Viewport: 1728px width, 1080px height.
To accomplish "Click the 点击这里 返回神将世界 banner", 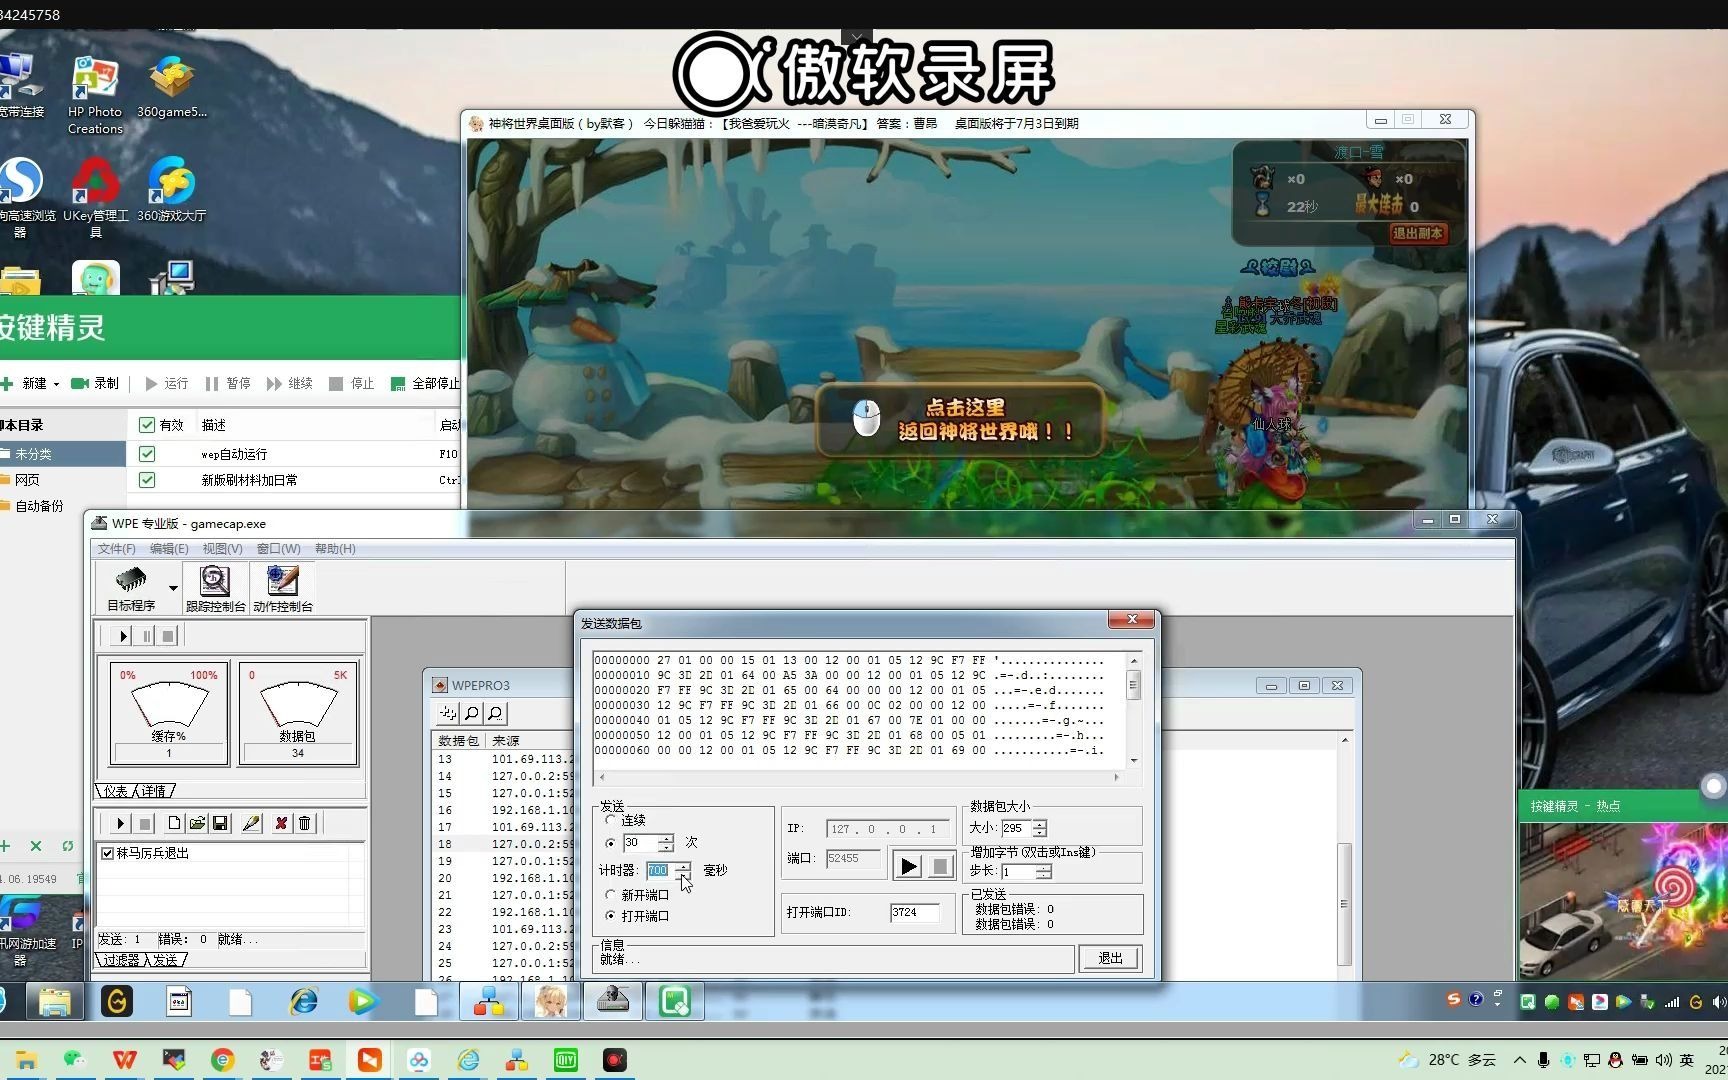I will click(961, 420).
